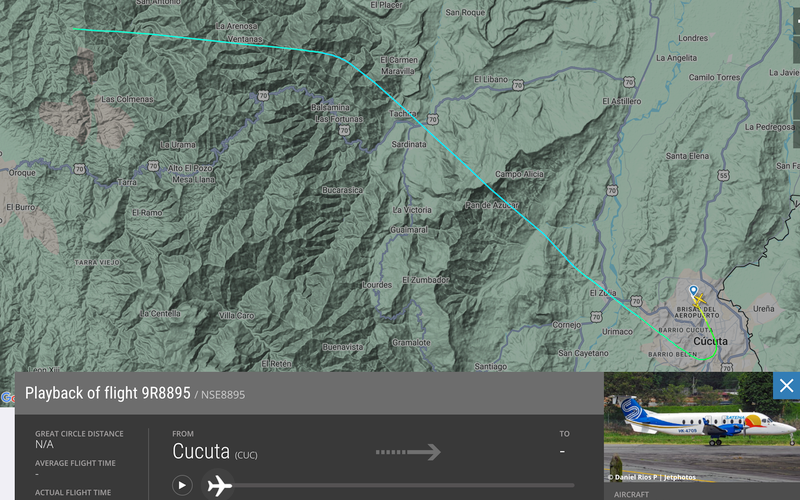Open the Satena aircraft photo
Image resolution: width=800 pixels, height=500 pixels.
pos(702,427)
